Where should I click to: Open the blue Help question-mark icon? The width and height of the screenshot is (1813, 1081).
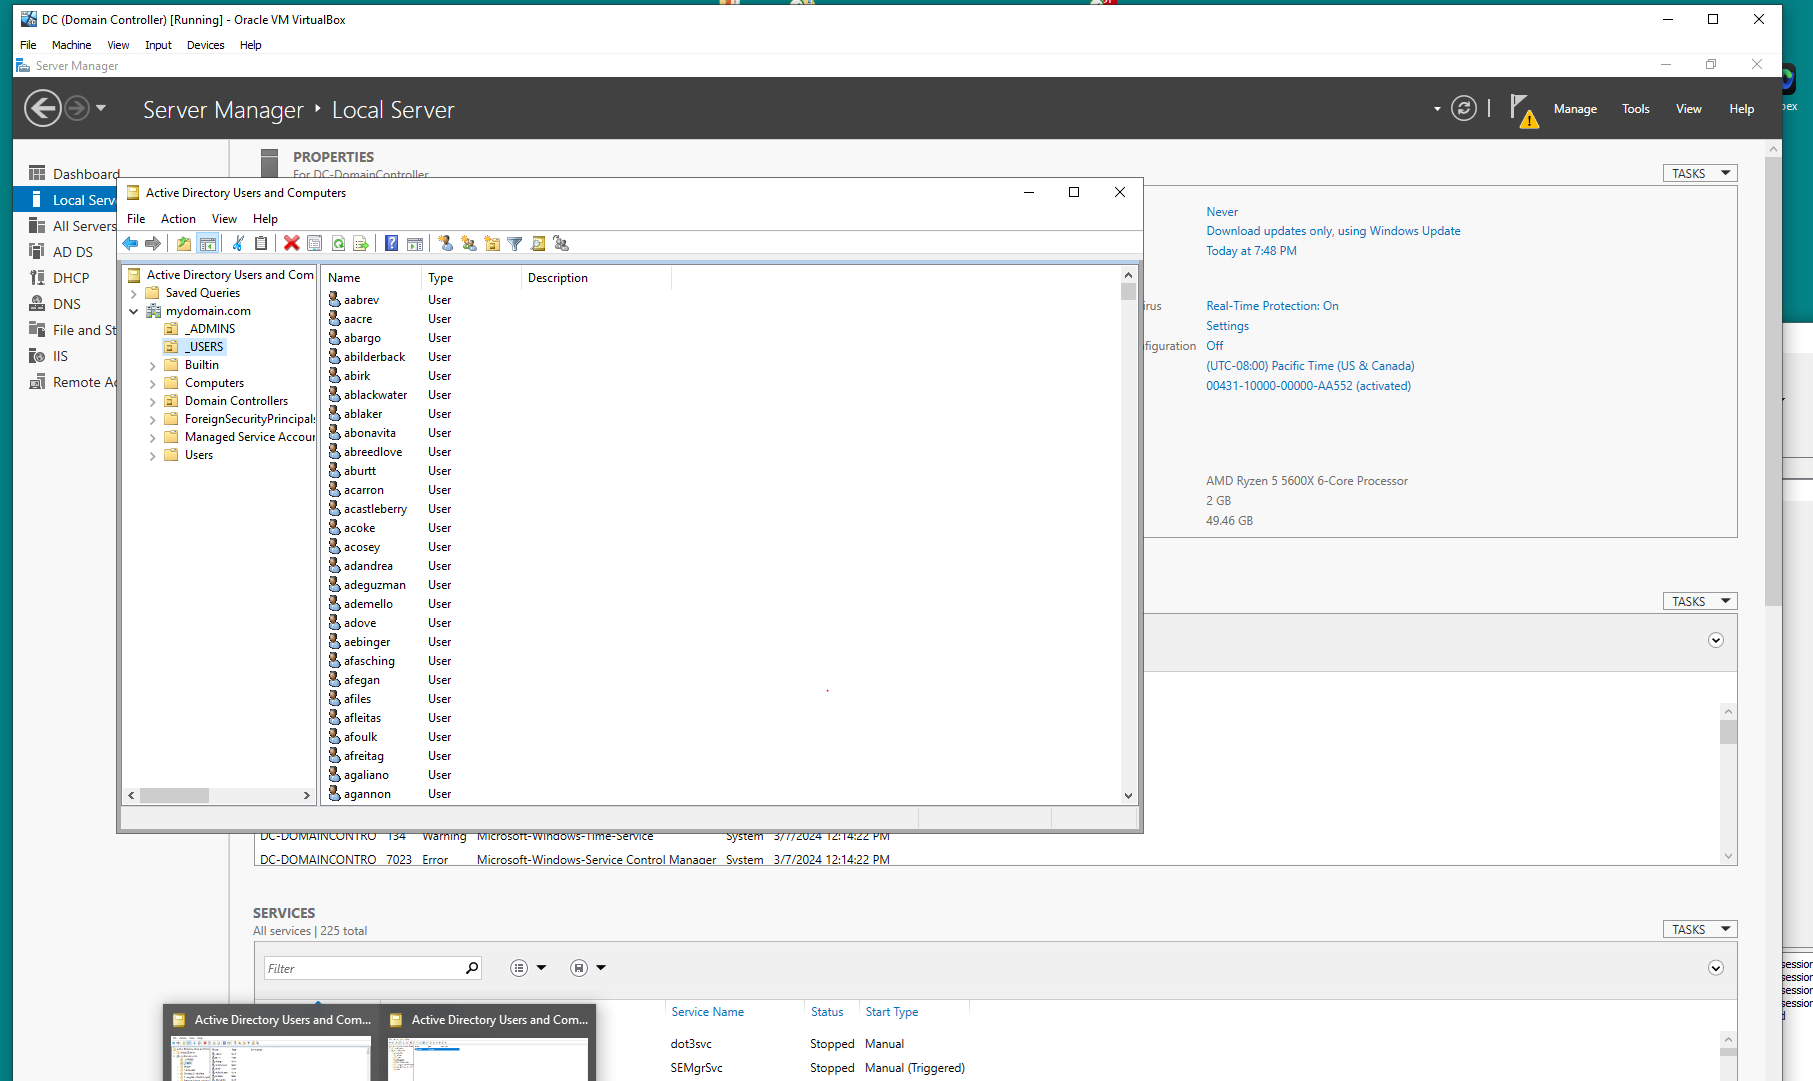click(391, 243)
